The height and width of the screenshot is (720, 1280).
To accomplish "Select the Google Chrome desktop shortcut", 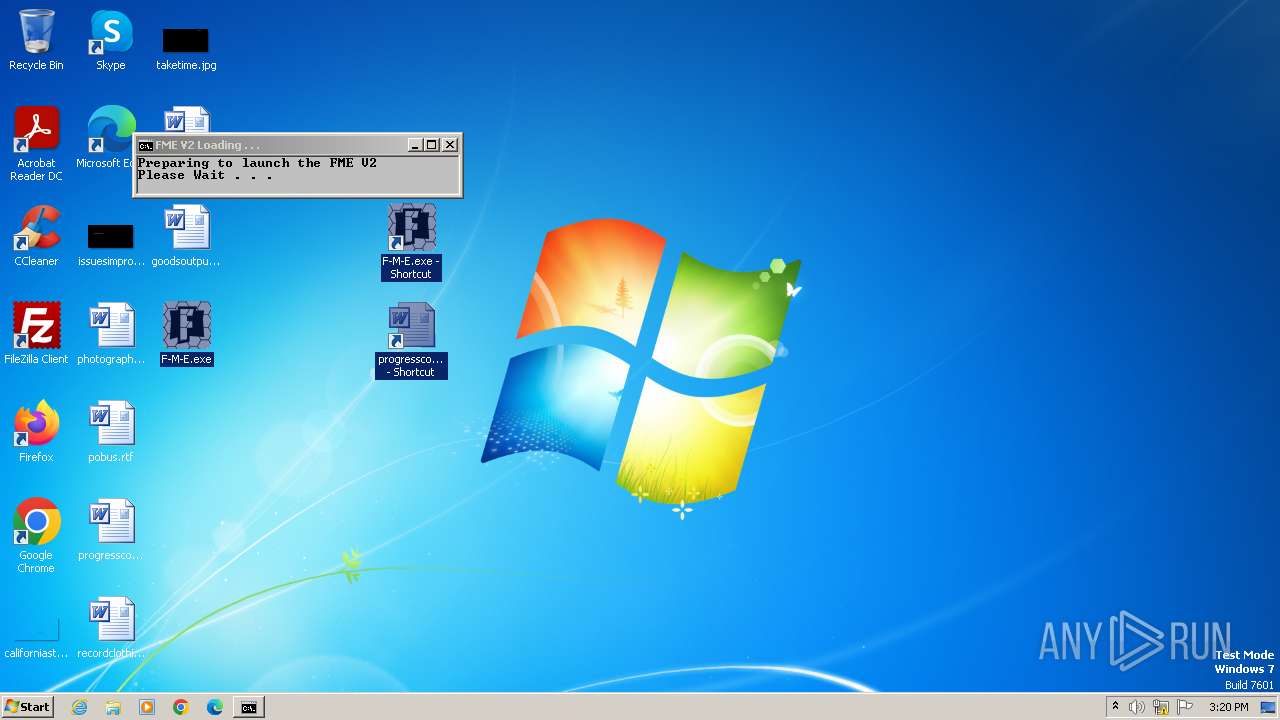I will pyautogui.click(x=36, y=536).
